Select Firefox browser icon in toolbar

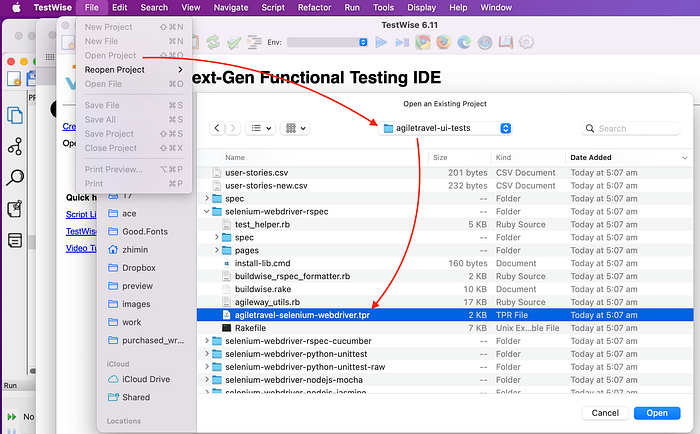click(x=443, y=42)
